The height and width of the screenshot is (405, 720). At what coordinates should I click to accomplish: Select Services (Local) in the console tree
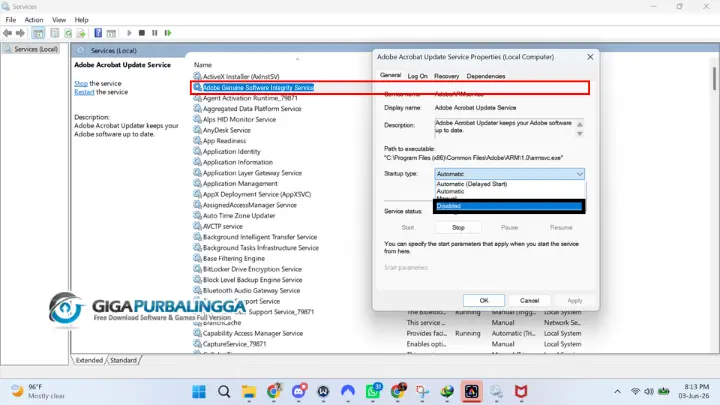click(x=36, y=49)
